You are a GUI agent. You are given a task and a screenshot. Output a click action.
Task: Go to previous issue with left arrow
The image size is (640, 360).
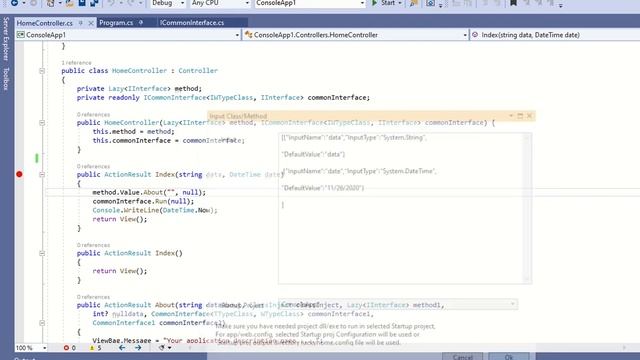pyautogui.click(x=122, y=348)
